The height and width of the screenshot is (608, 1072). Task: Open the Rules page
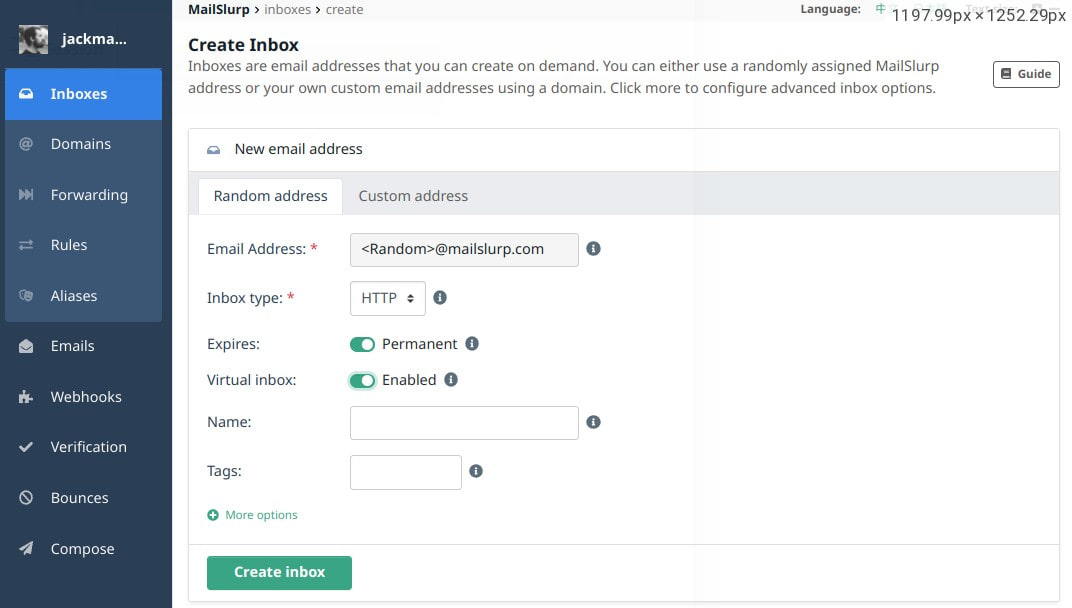(x=68, y=244)
